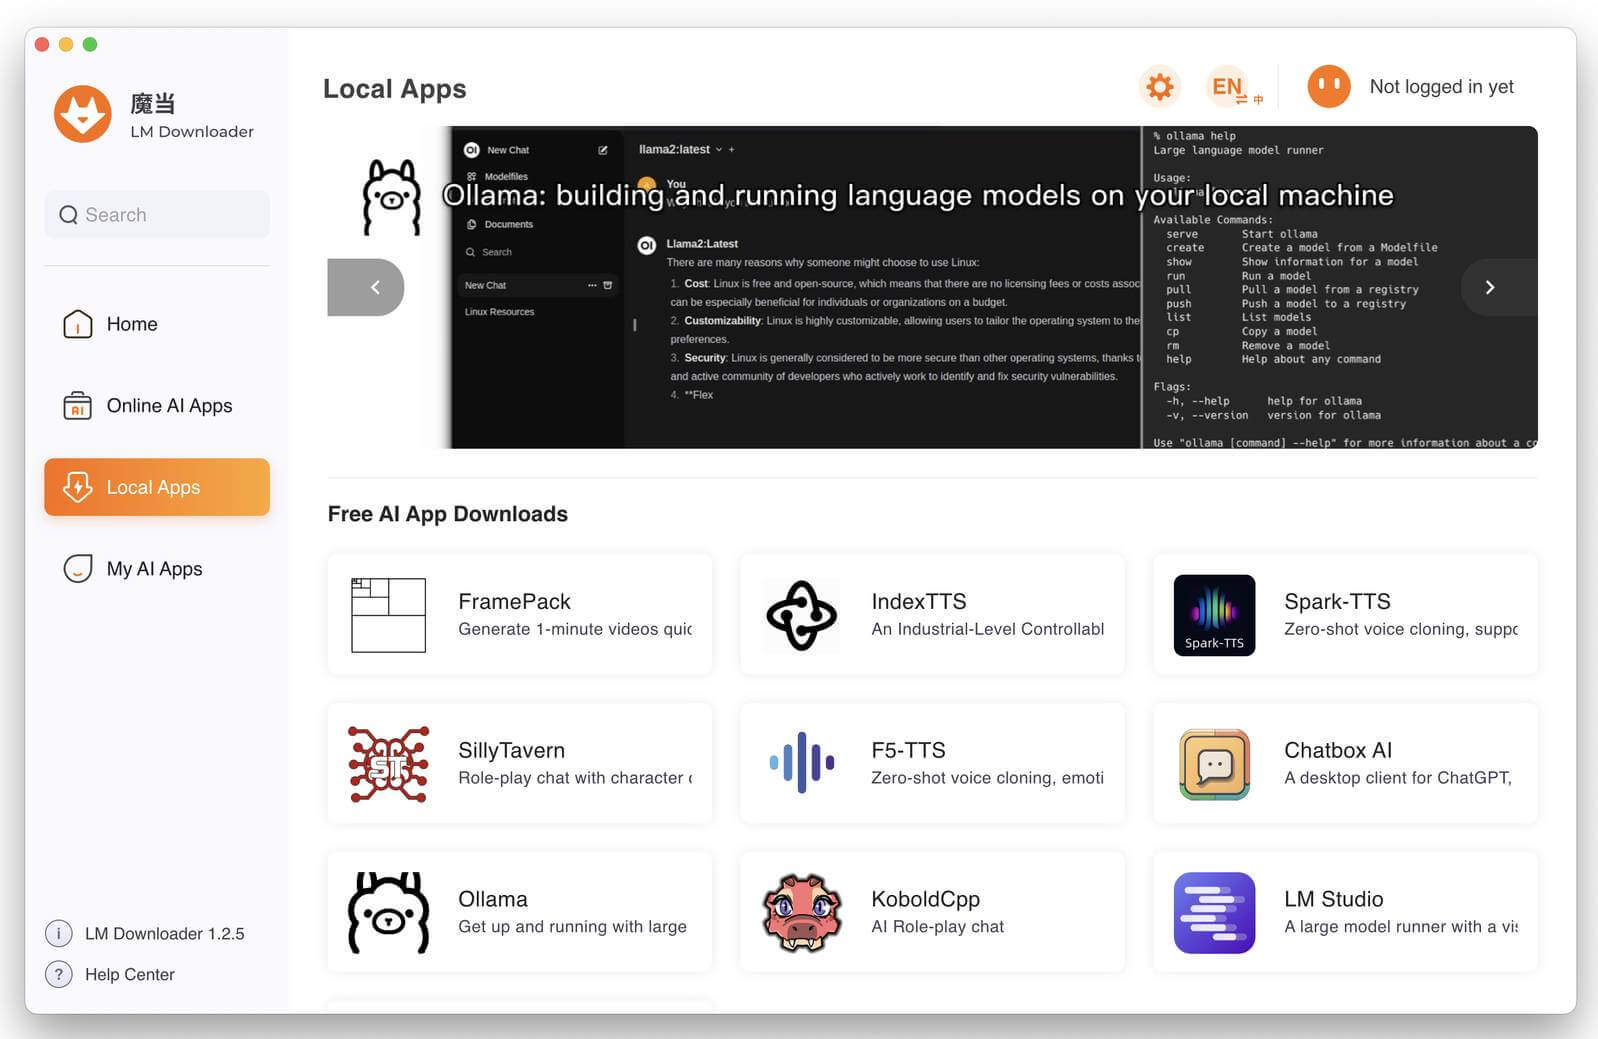Click the magnifier icon in Search box
The height and width of the screenshot is (1039, 1598).
point(68,215)
